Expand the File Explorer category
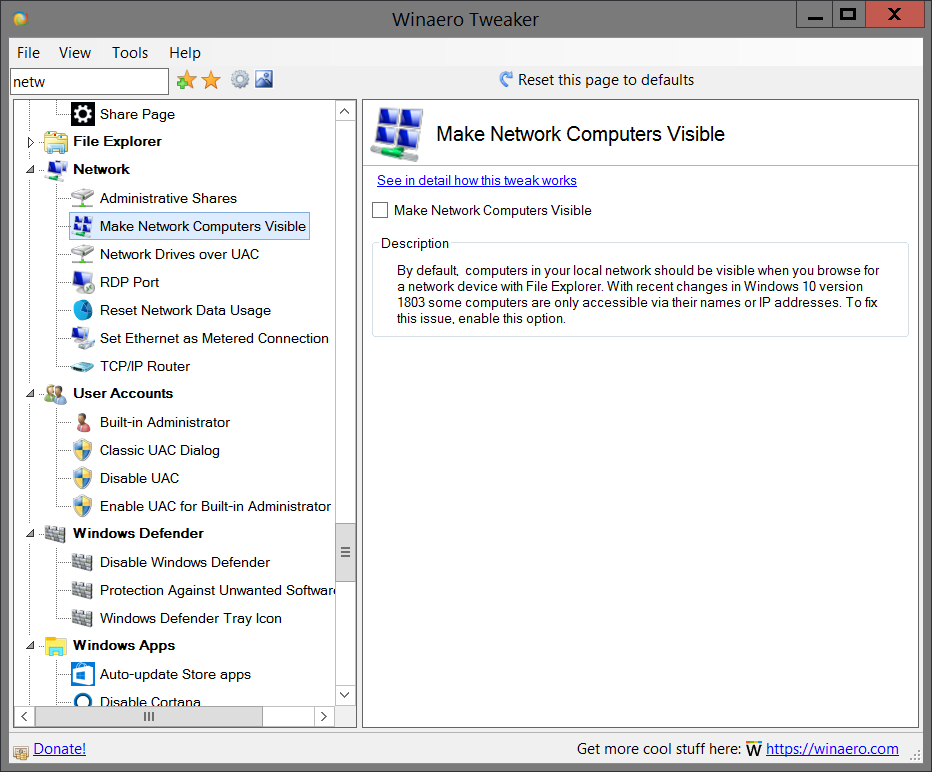Viewport: 932px width, 772px height. point(29,141)
